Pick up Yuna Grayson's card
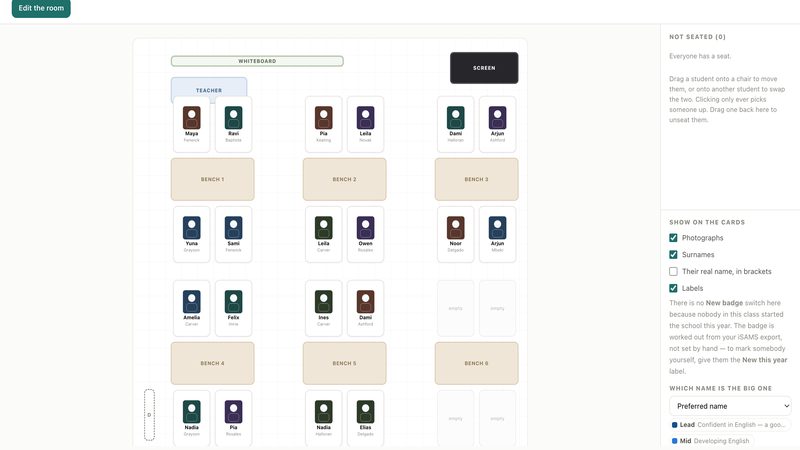The image size is (800, 450). [191, 235]
